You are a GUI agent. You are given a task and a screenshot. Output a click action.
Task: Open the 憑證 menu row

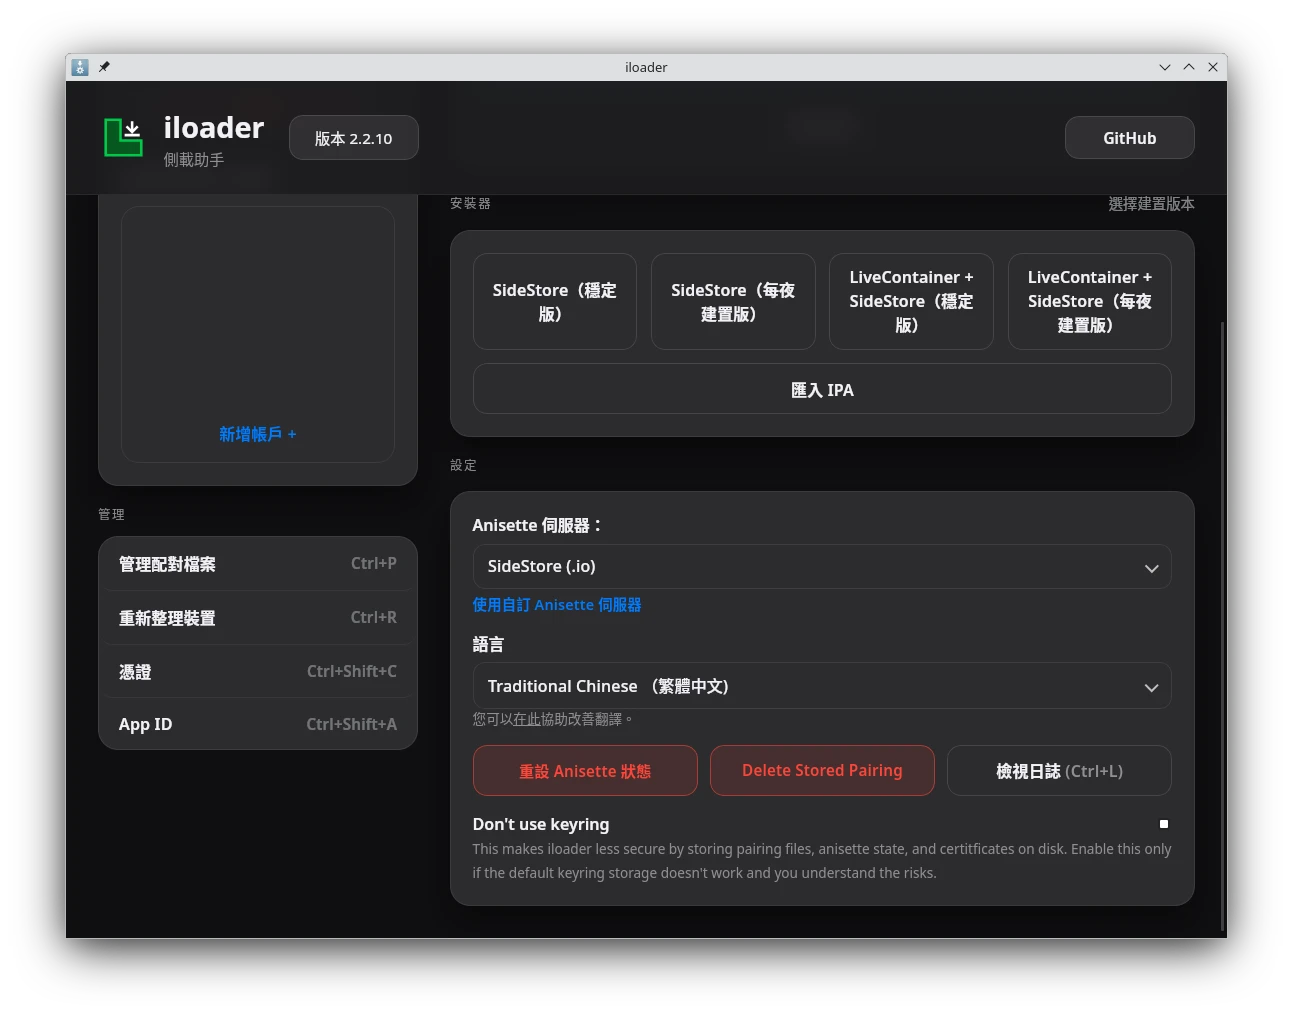click(x=258, y=672)
